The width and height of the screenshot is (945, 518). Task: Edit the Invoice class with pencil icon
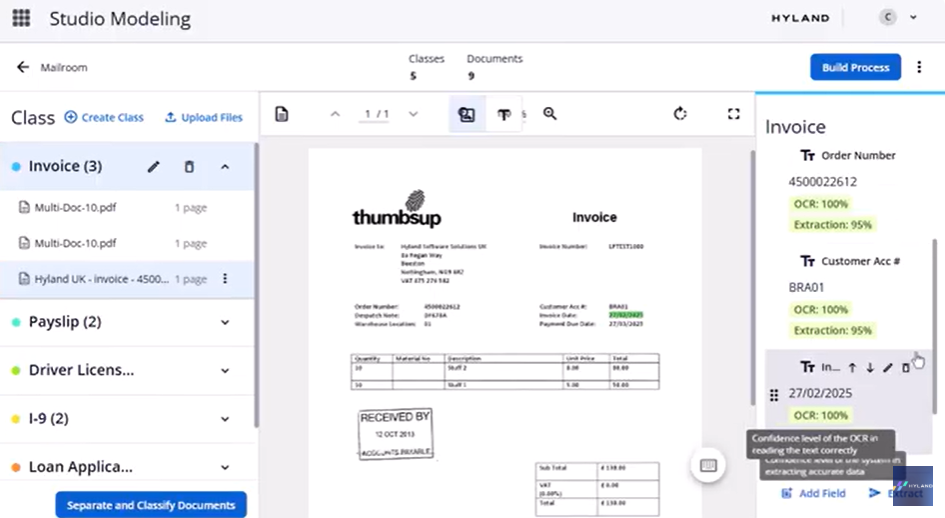click(154, 166)
